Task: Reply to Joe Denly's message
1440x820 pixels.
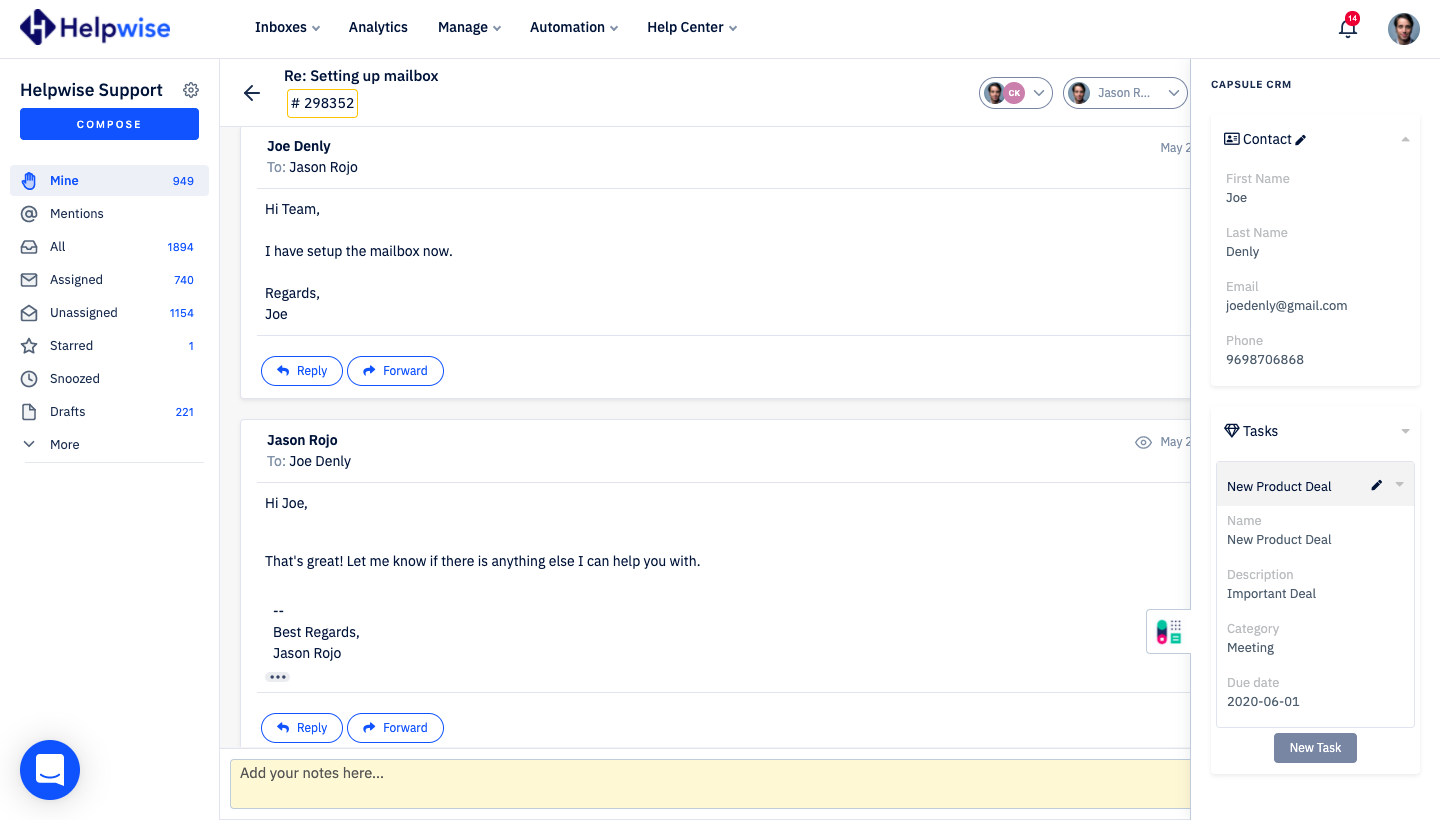Action: 302,370
